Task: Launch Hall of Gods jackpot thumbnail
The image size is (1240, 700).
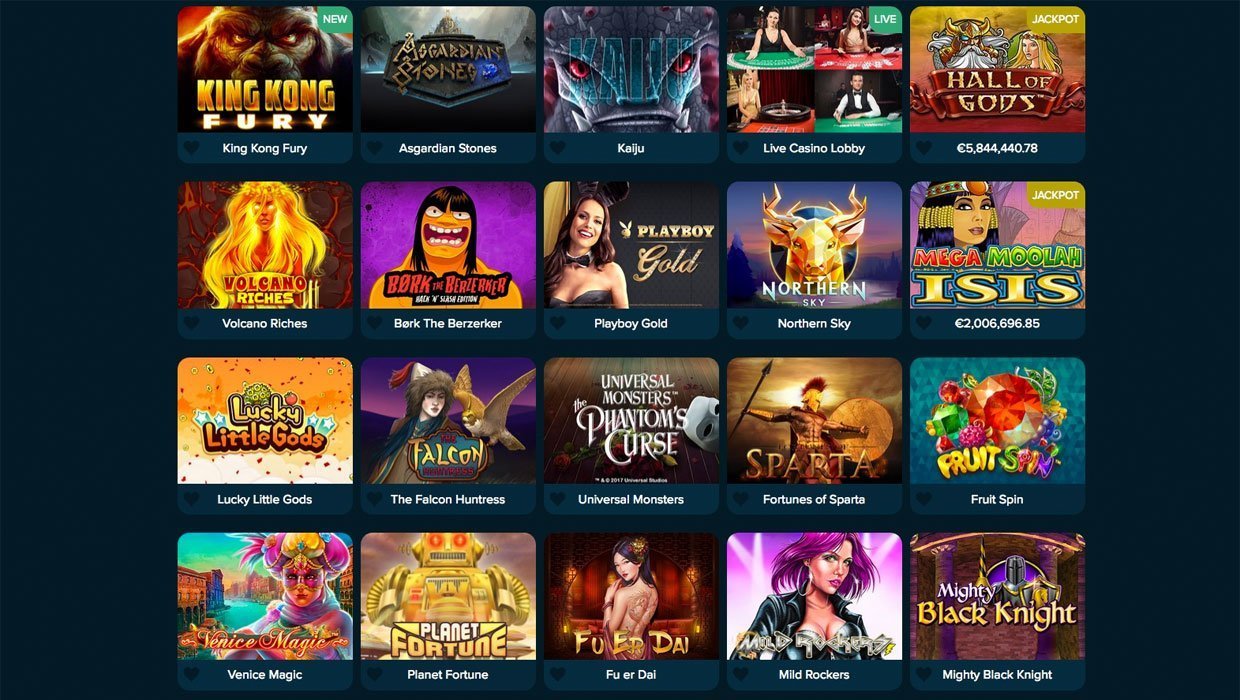Action: tap(997, 70)
